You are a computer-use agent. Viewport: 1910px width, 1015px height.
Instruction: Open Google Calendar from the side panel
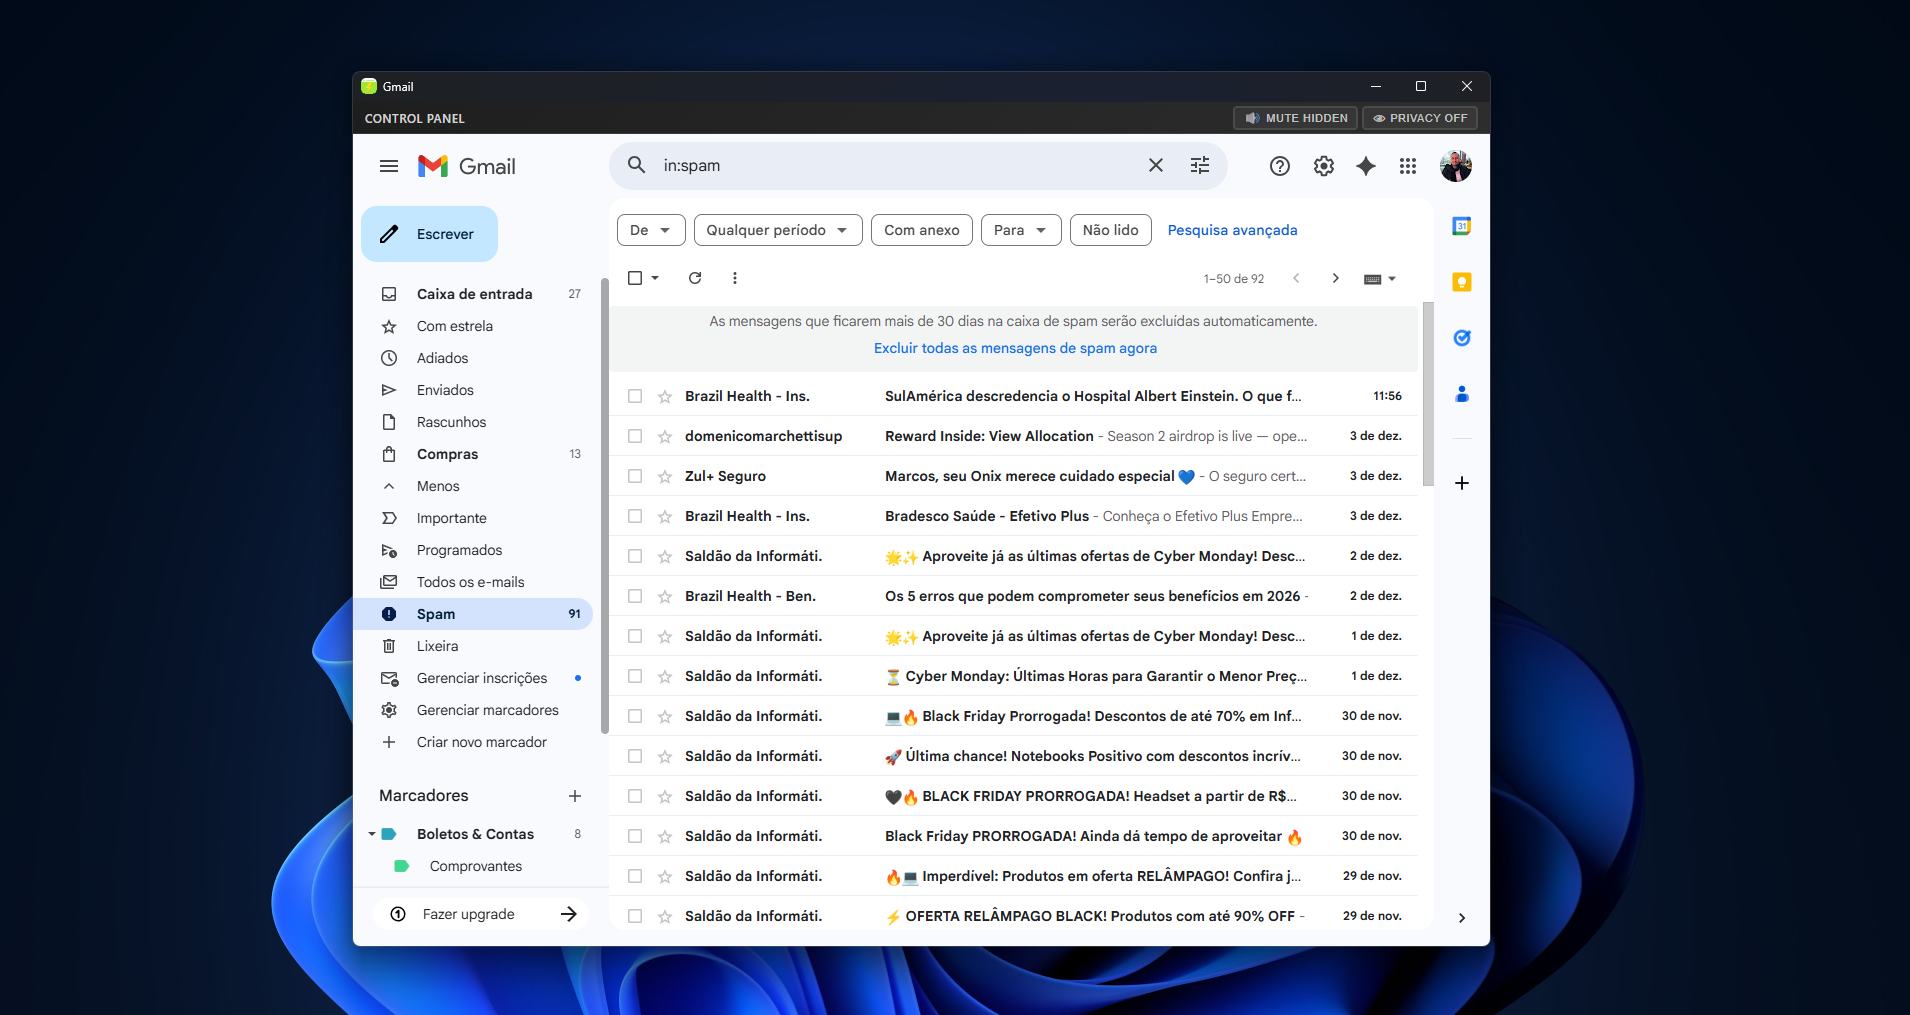click(1461, 226)
